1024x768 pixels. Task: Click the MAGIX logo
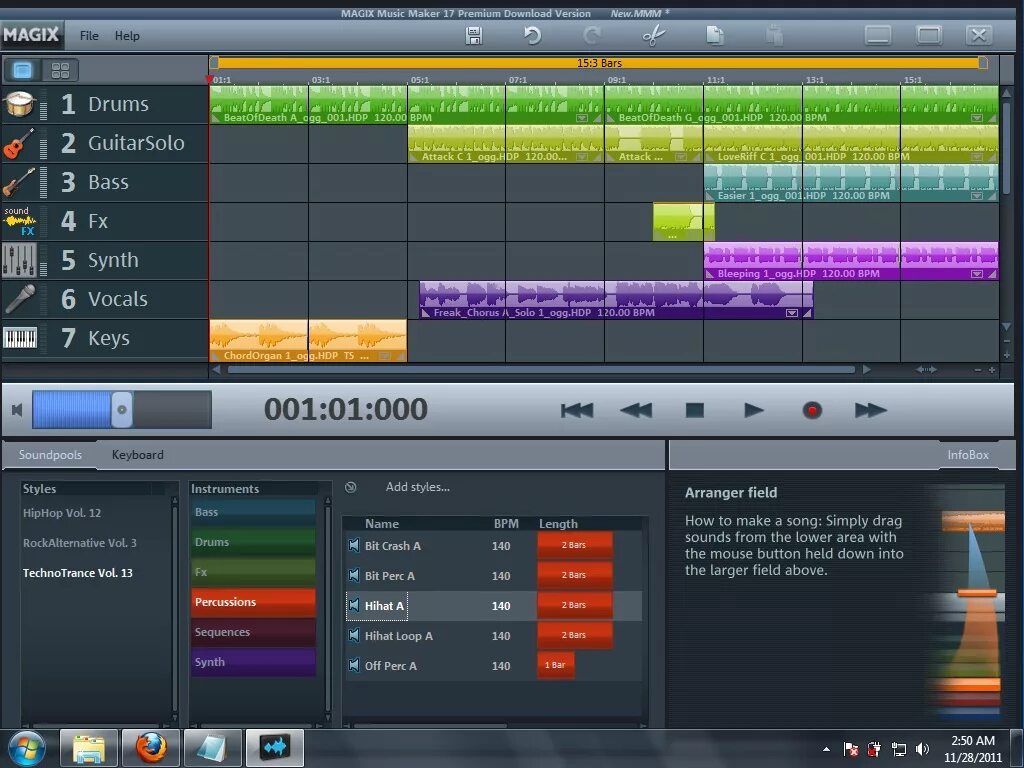click(x=31, y=35)
